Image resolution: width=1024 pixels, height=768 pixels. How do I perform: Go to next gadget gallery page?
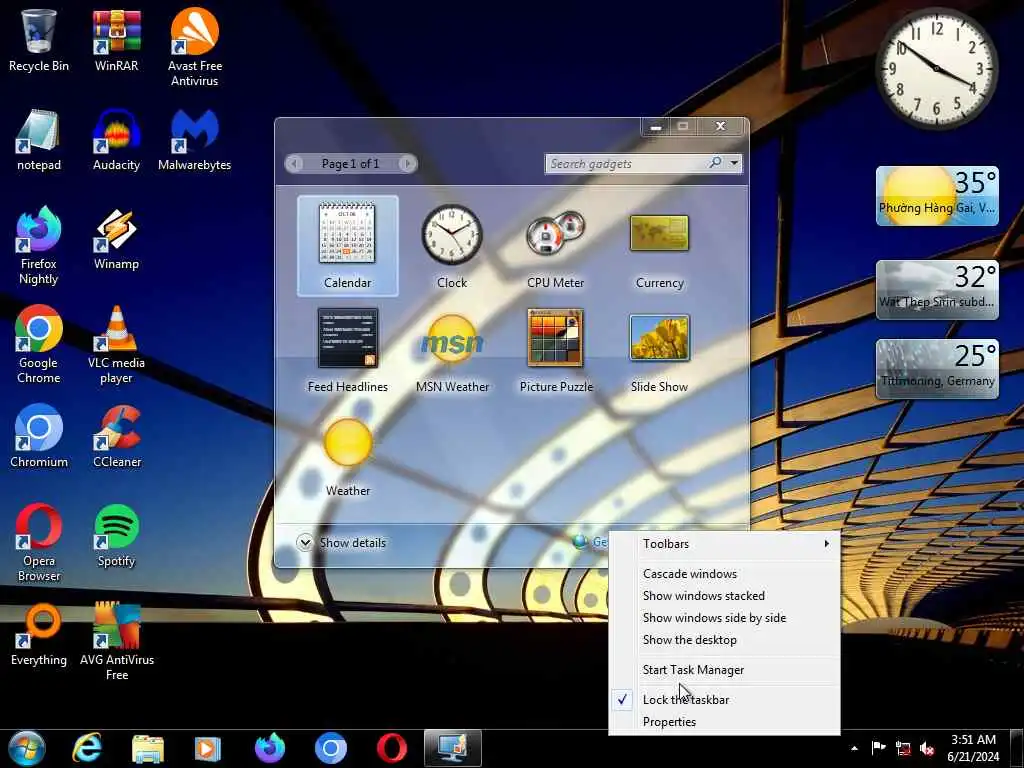(x=407, y=164)
